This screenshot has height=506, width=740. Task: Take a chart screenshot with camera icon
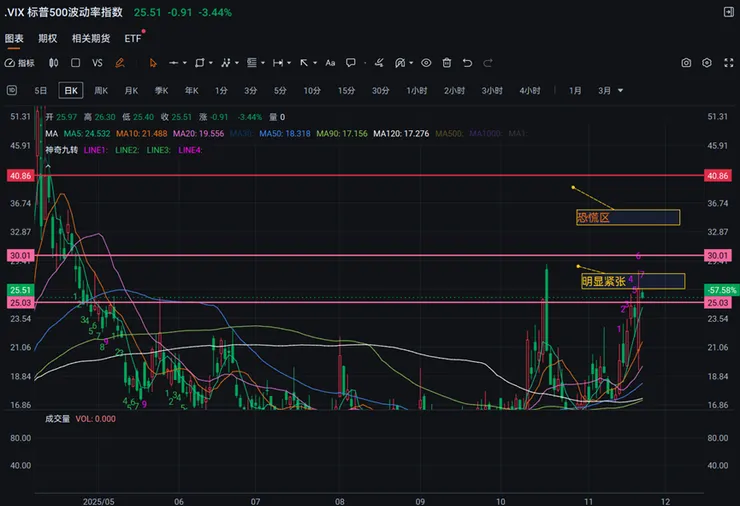point(686,63)
